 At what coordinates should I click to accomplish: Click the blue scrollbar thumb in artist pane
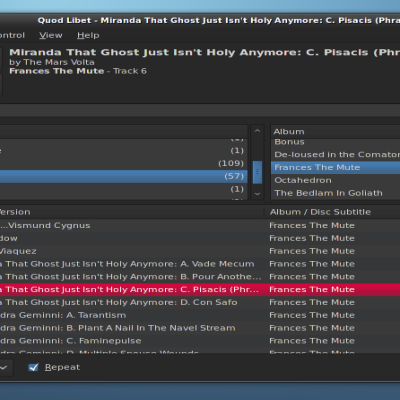click(x=257, y=172)
